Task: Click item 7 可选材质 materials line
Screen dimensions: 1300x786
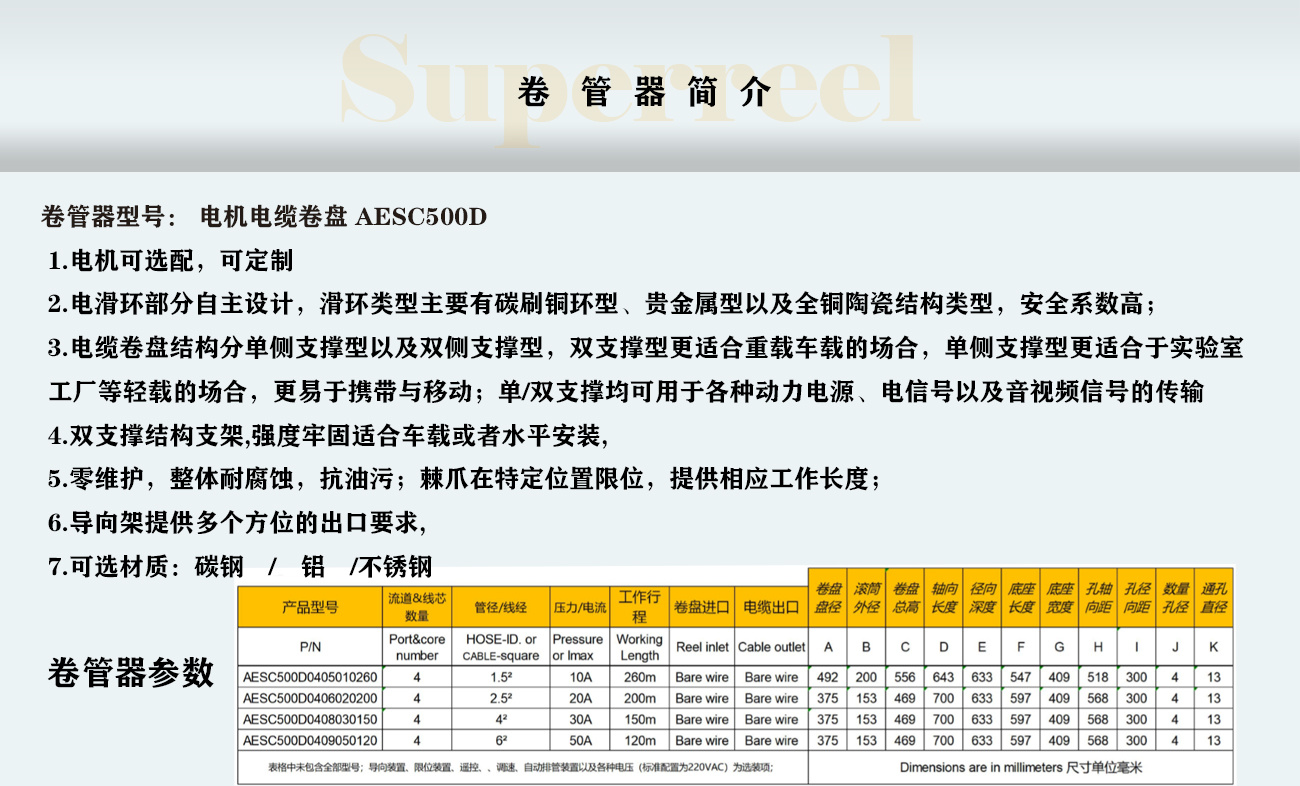Action: point(240,566)
